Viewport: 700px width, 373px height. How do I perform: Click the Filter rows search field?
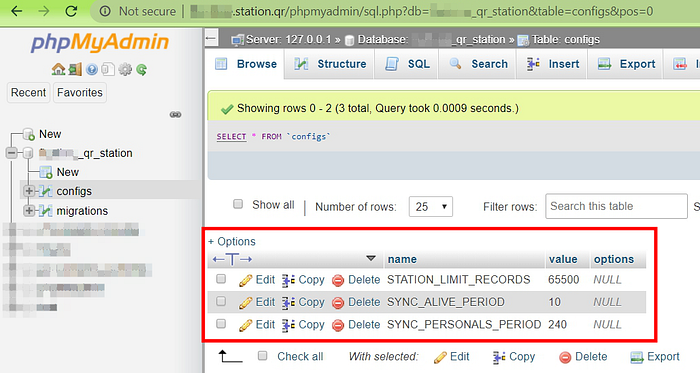click(616, 206)
